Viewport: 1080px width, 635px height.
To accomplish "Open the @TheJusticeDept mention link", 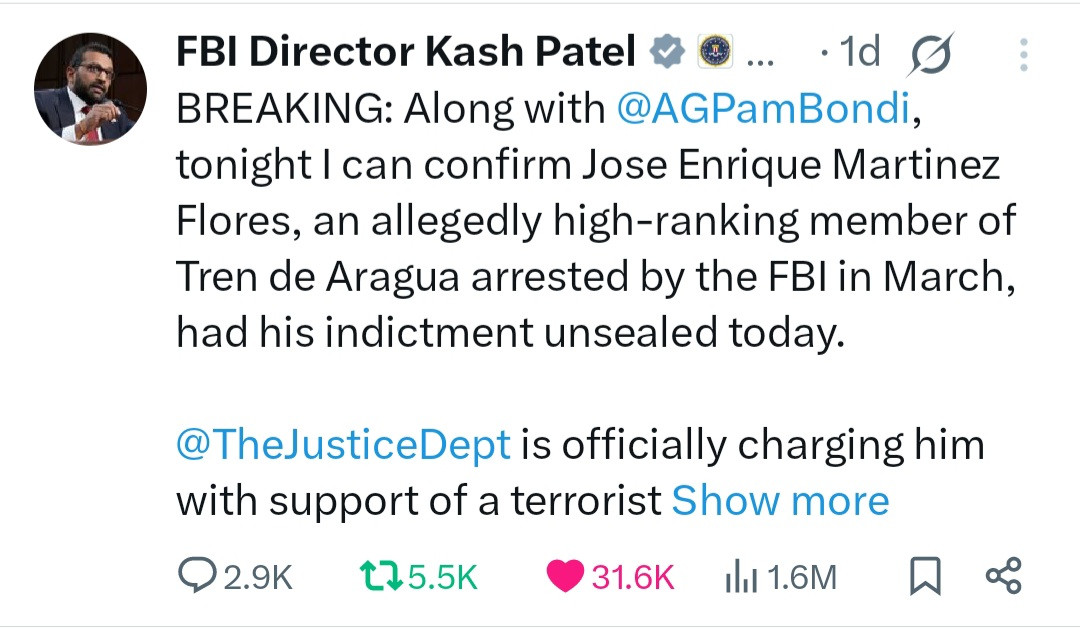I will point(344,445).
